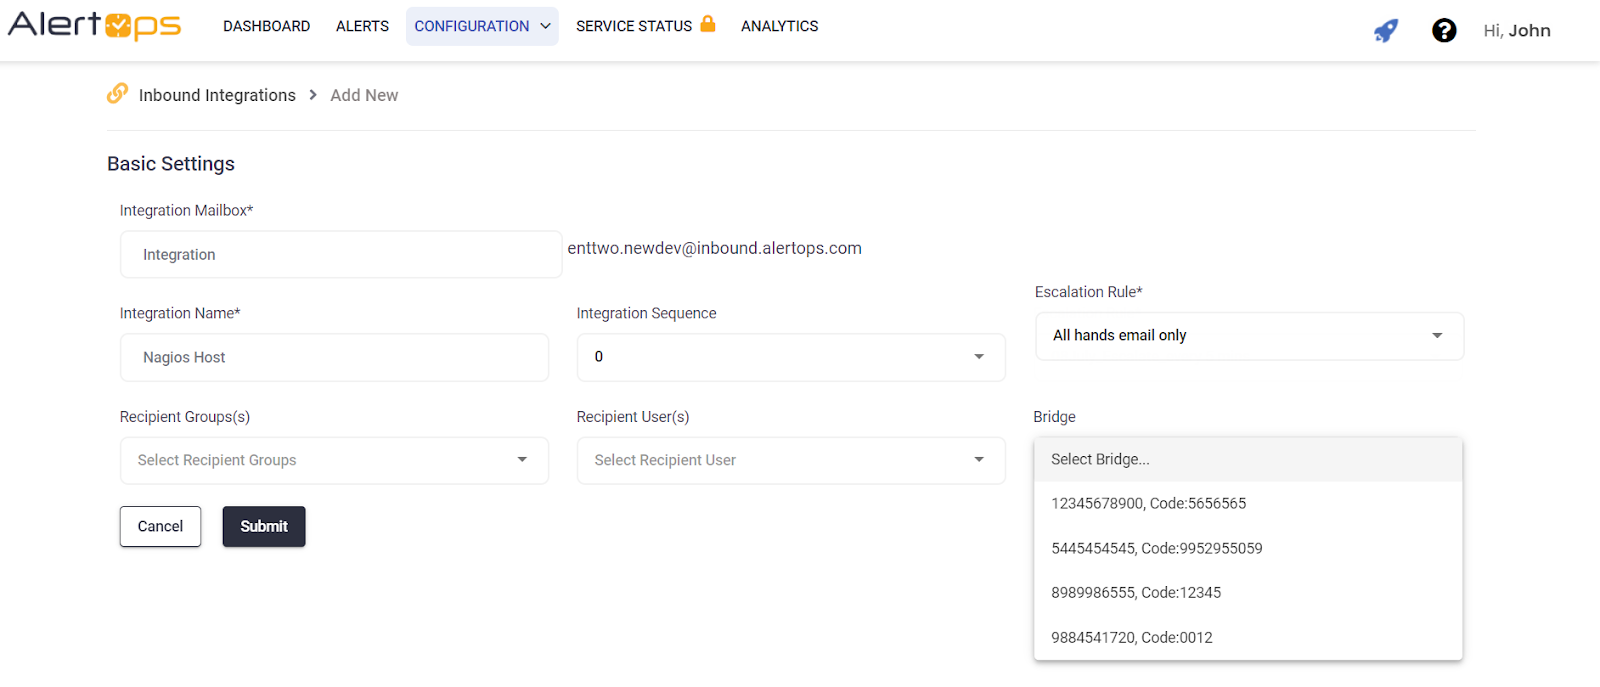
Task: Click the Integration Mailbox* label
Action: click(x=186, y=210)
